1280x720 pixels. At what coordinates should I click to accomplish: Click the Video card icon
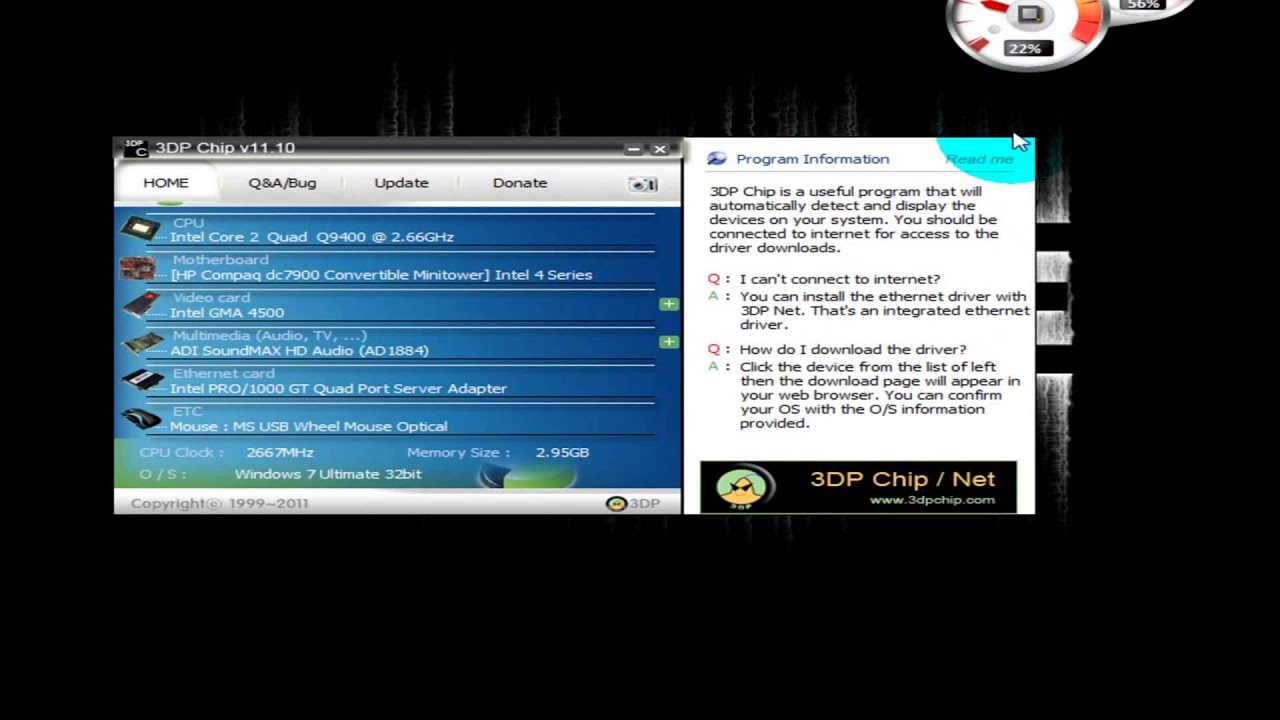pyautogui.click(x=140, y=305)
